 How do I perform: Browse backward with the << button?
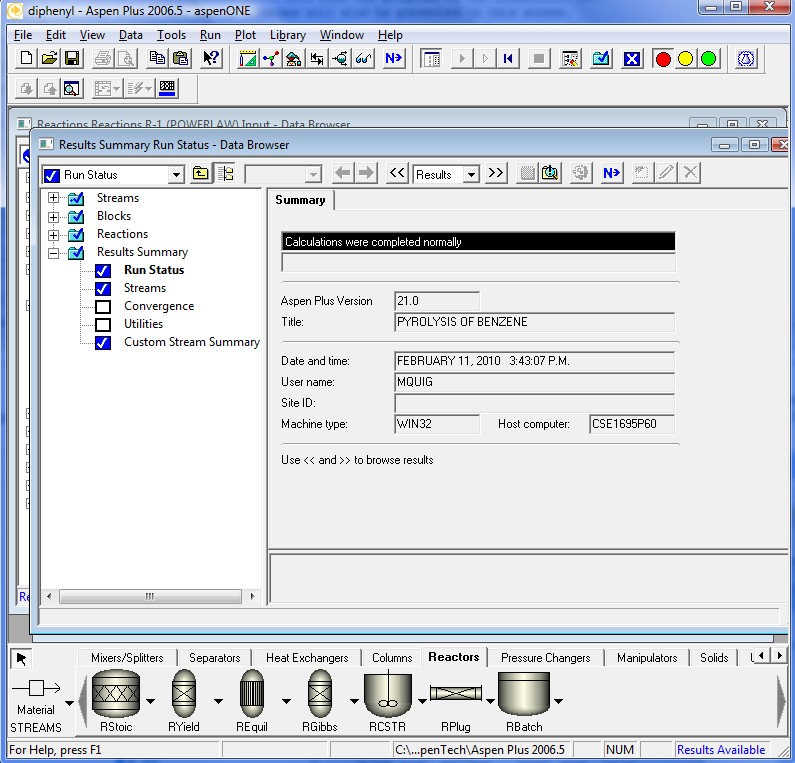(397, 174)
